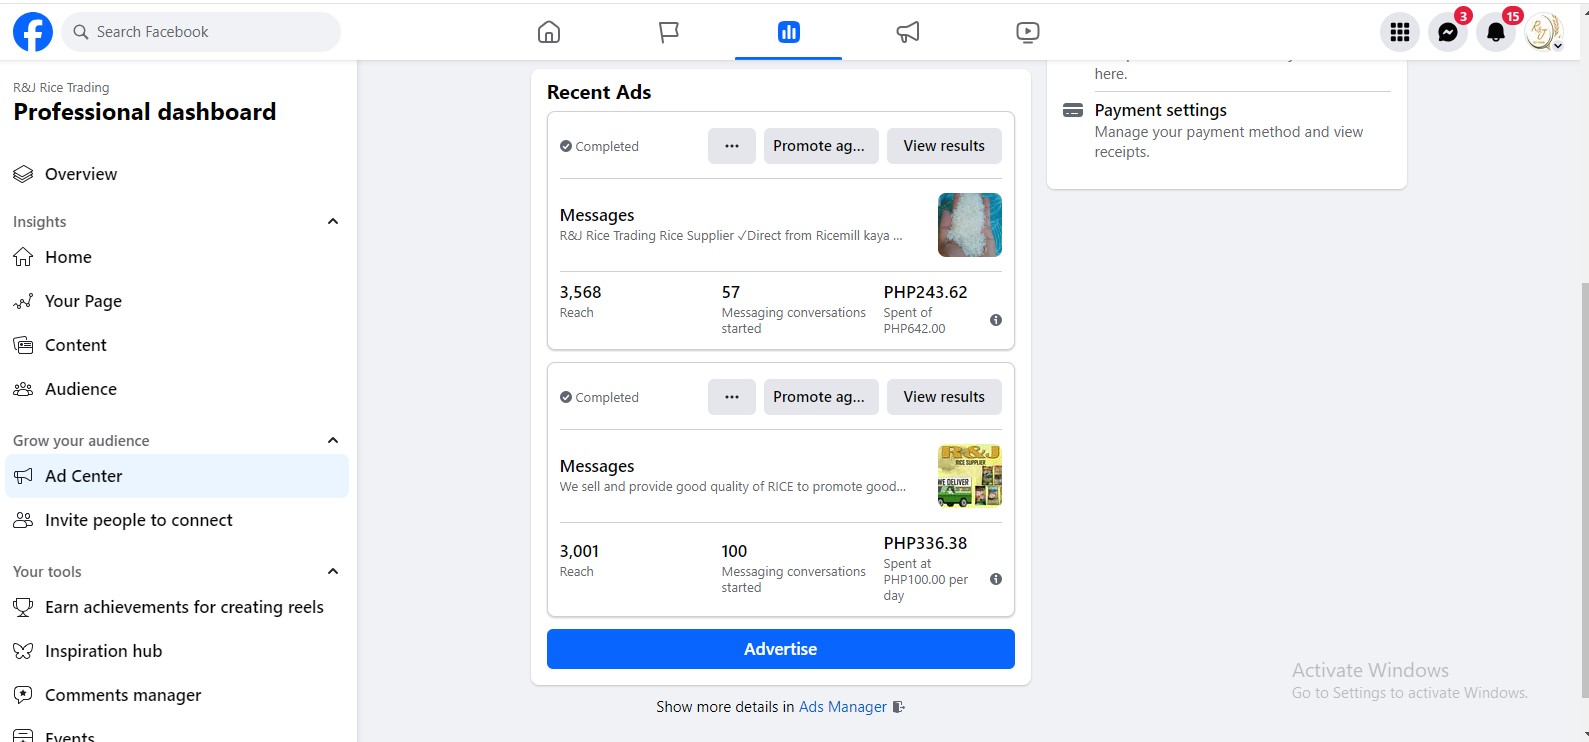Open the rice photo ad thumbnail
The image size is (1589, 742).
point(970,225)
